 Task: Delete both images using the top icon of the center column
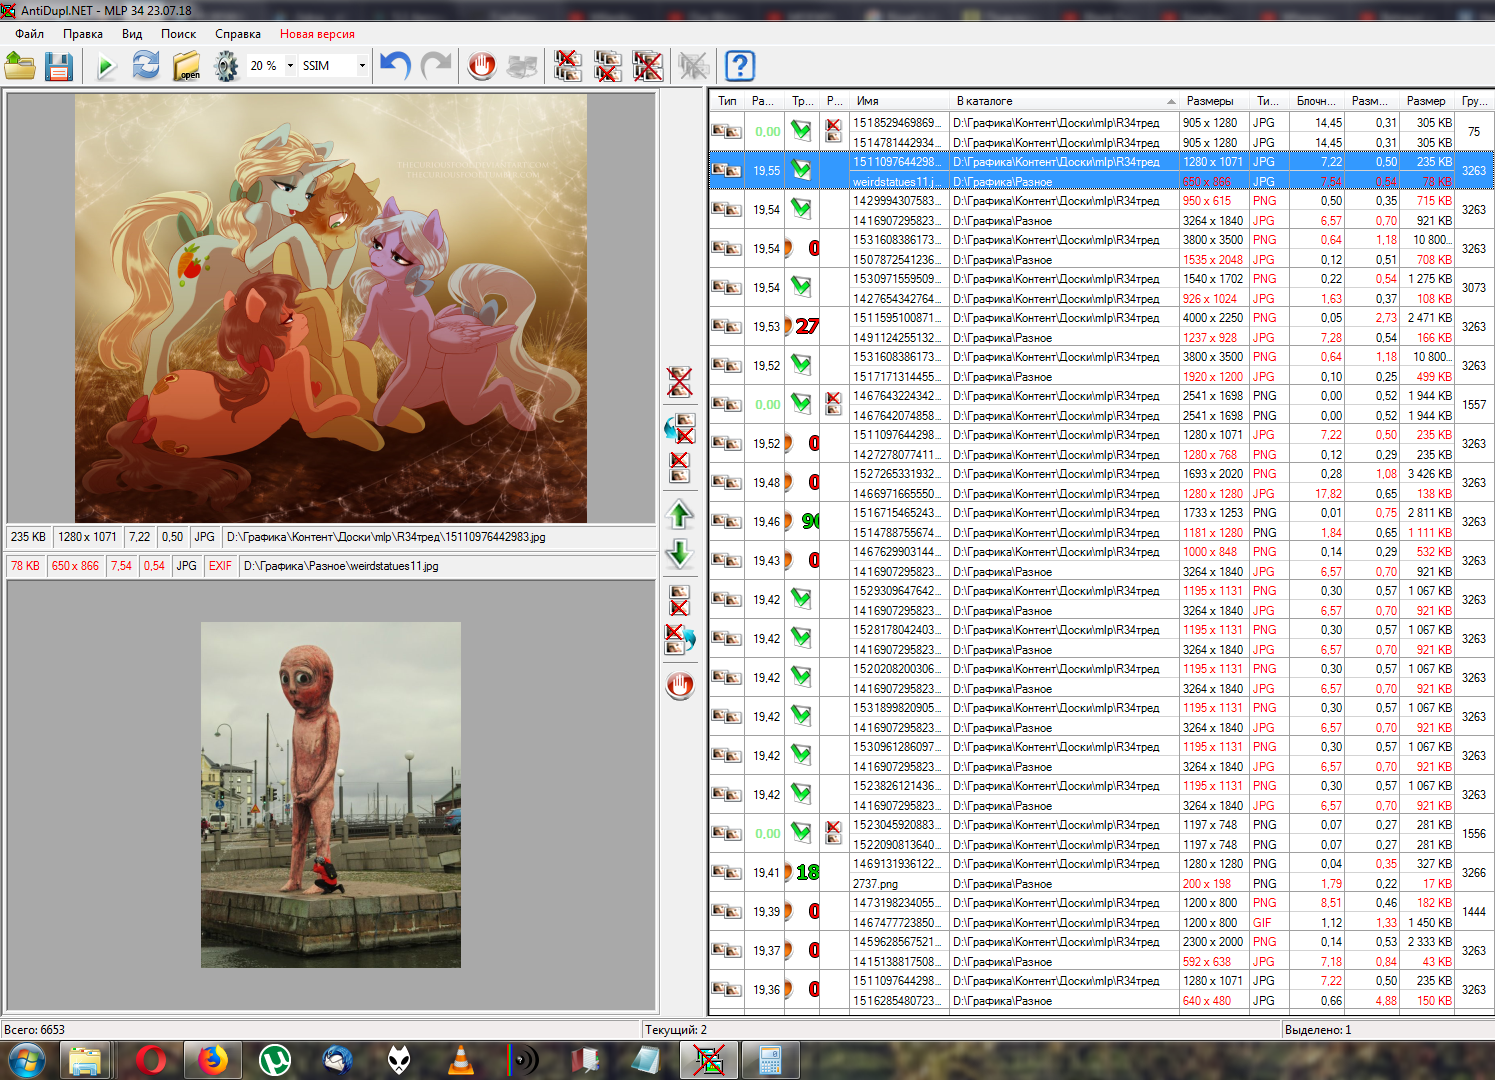tap(680, 381)
